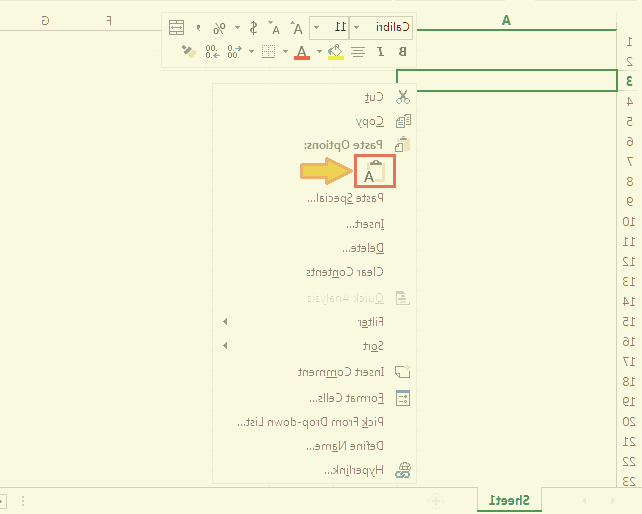Viewport: 642px width, 514px height.
Task: Switch to the Sheet1 tab
Action: [507, 499]
